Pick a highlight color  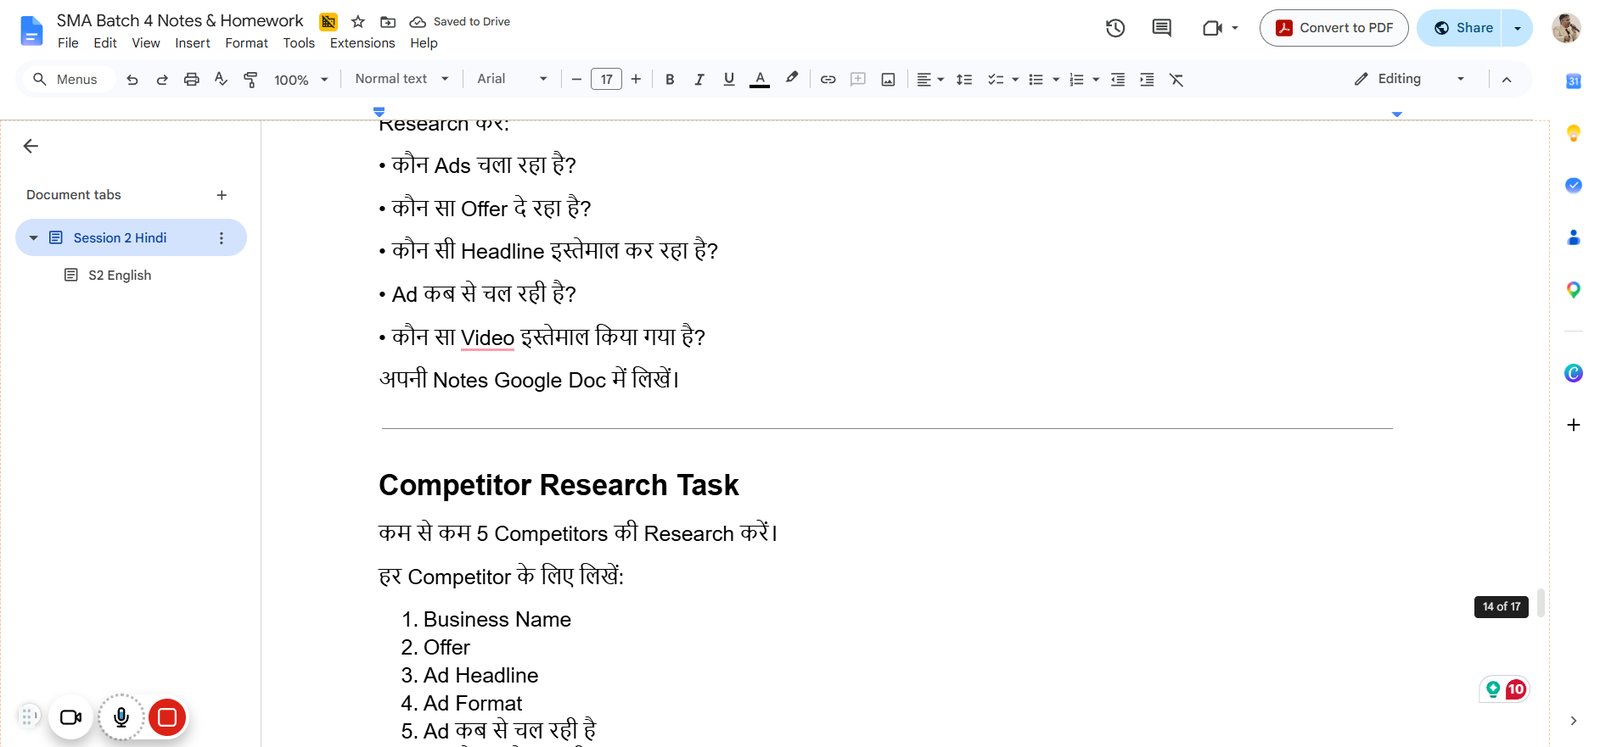(792, 79)
